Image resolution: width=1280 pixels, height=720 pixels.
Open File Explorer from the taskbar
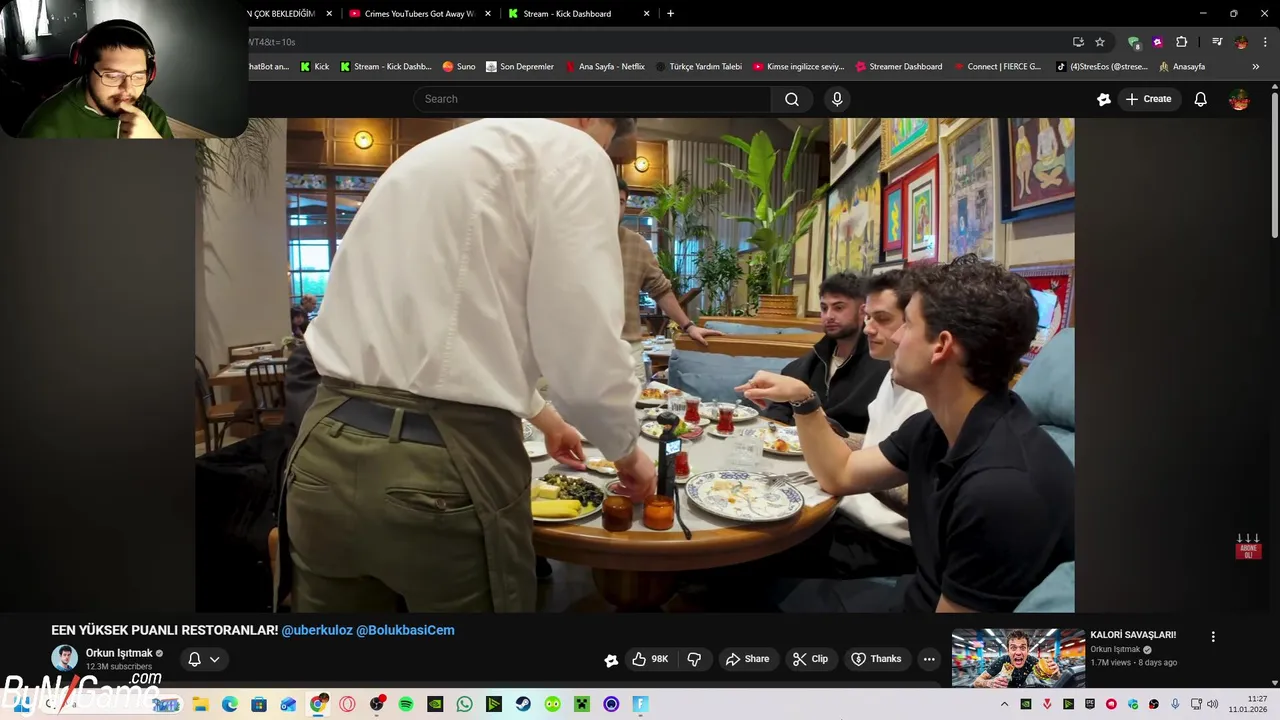pos(200,704)
